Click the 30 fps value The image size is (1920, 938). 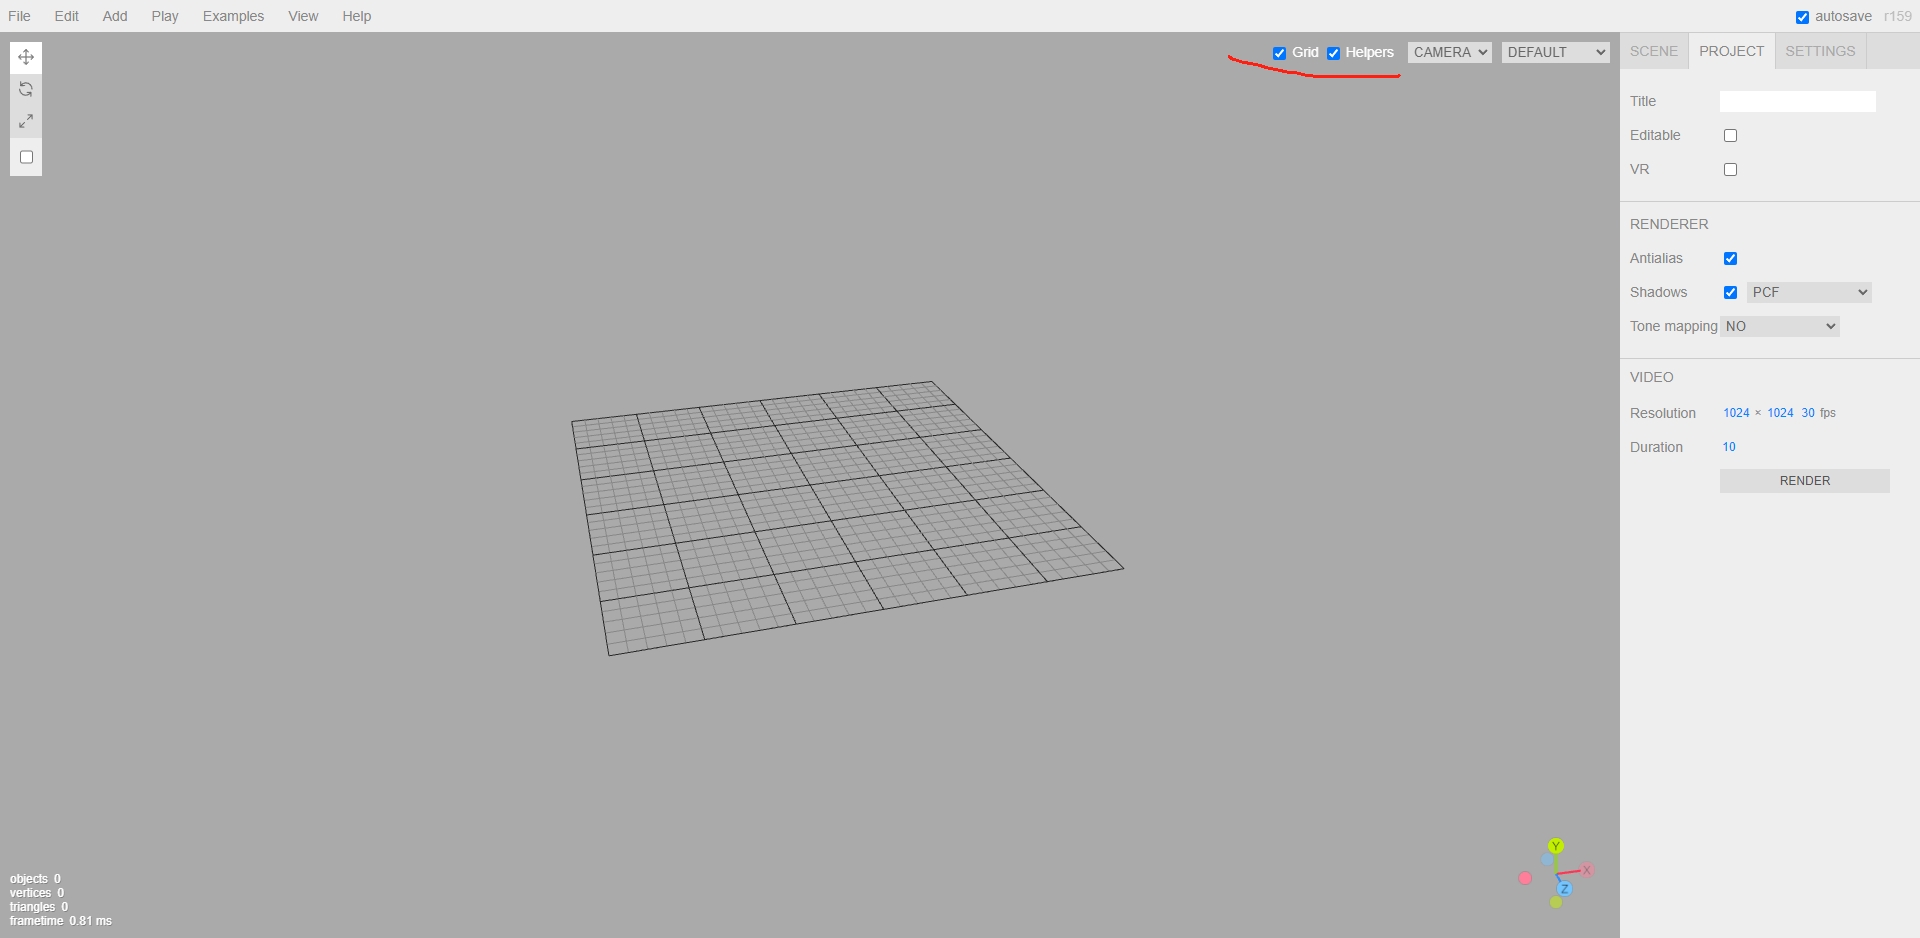[1808, 413]
